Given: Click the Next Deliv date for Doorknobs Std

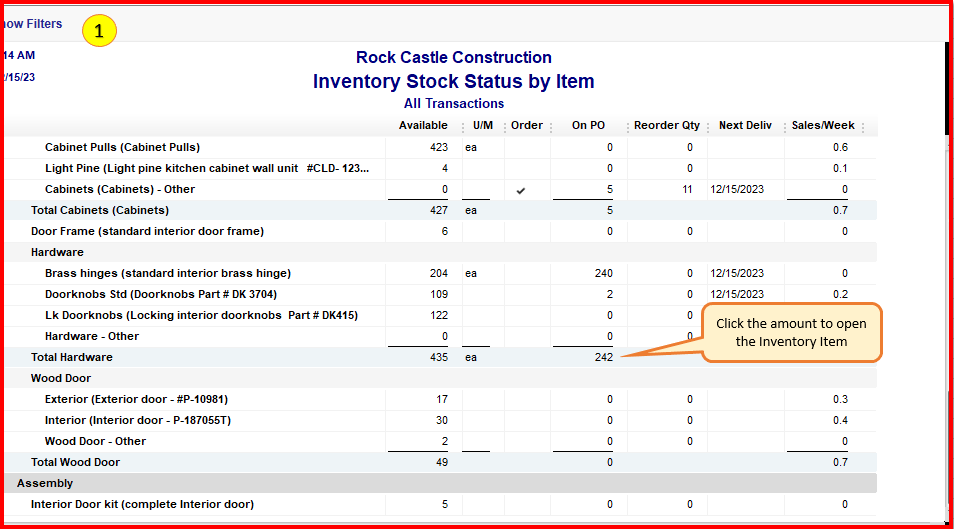Looking at the screenshot, I should pos(737,294).
